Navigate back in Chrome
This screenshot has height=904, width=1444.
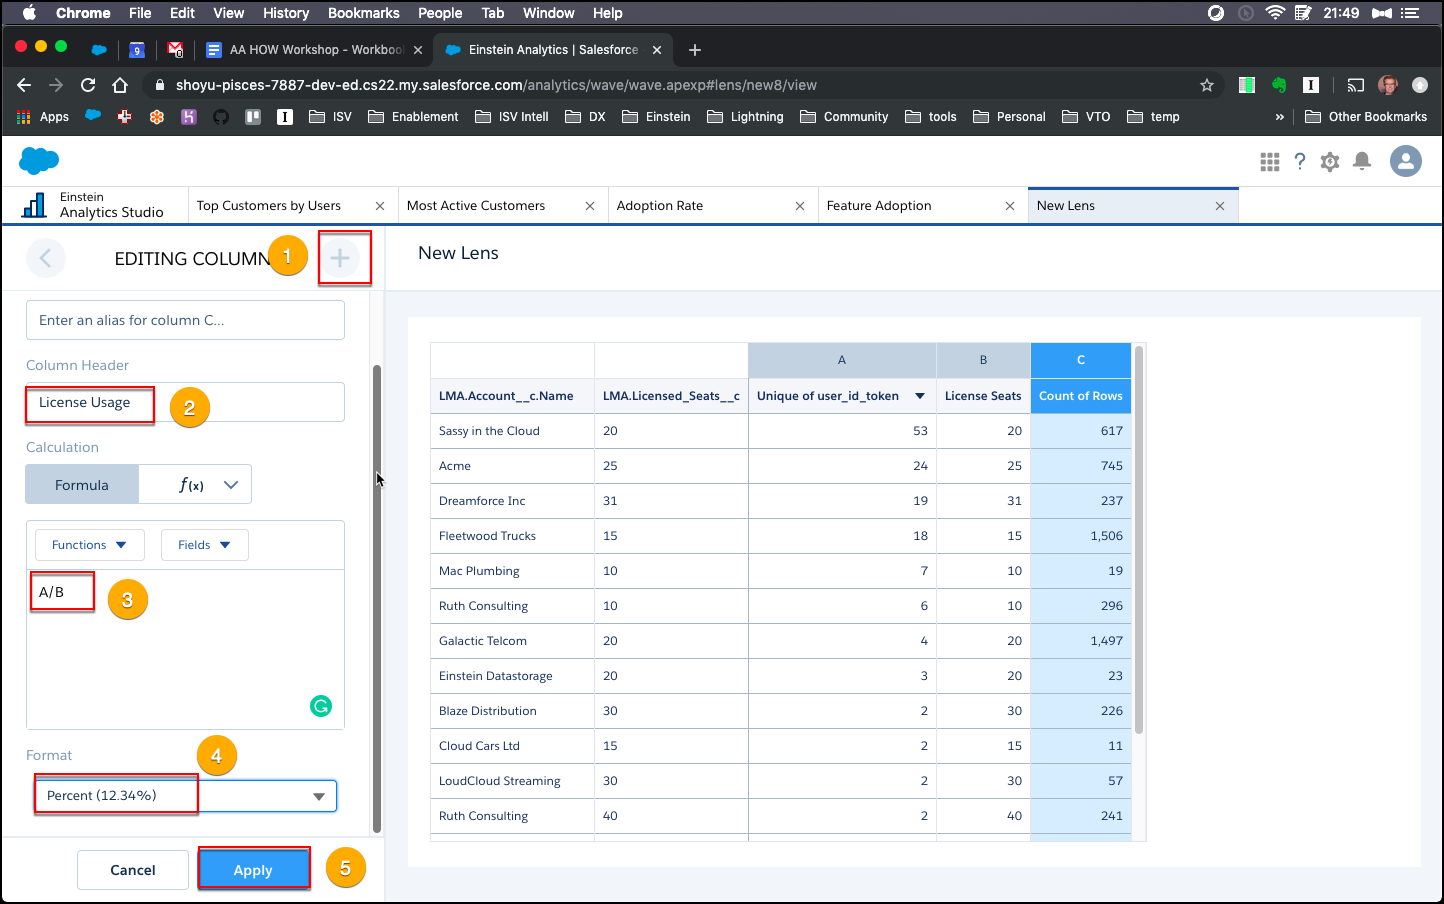click(x=24, y=85)
